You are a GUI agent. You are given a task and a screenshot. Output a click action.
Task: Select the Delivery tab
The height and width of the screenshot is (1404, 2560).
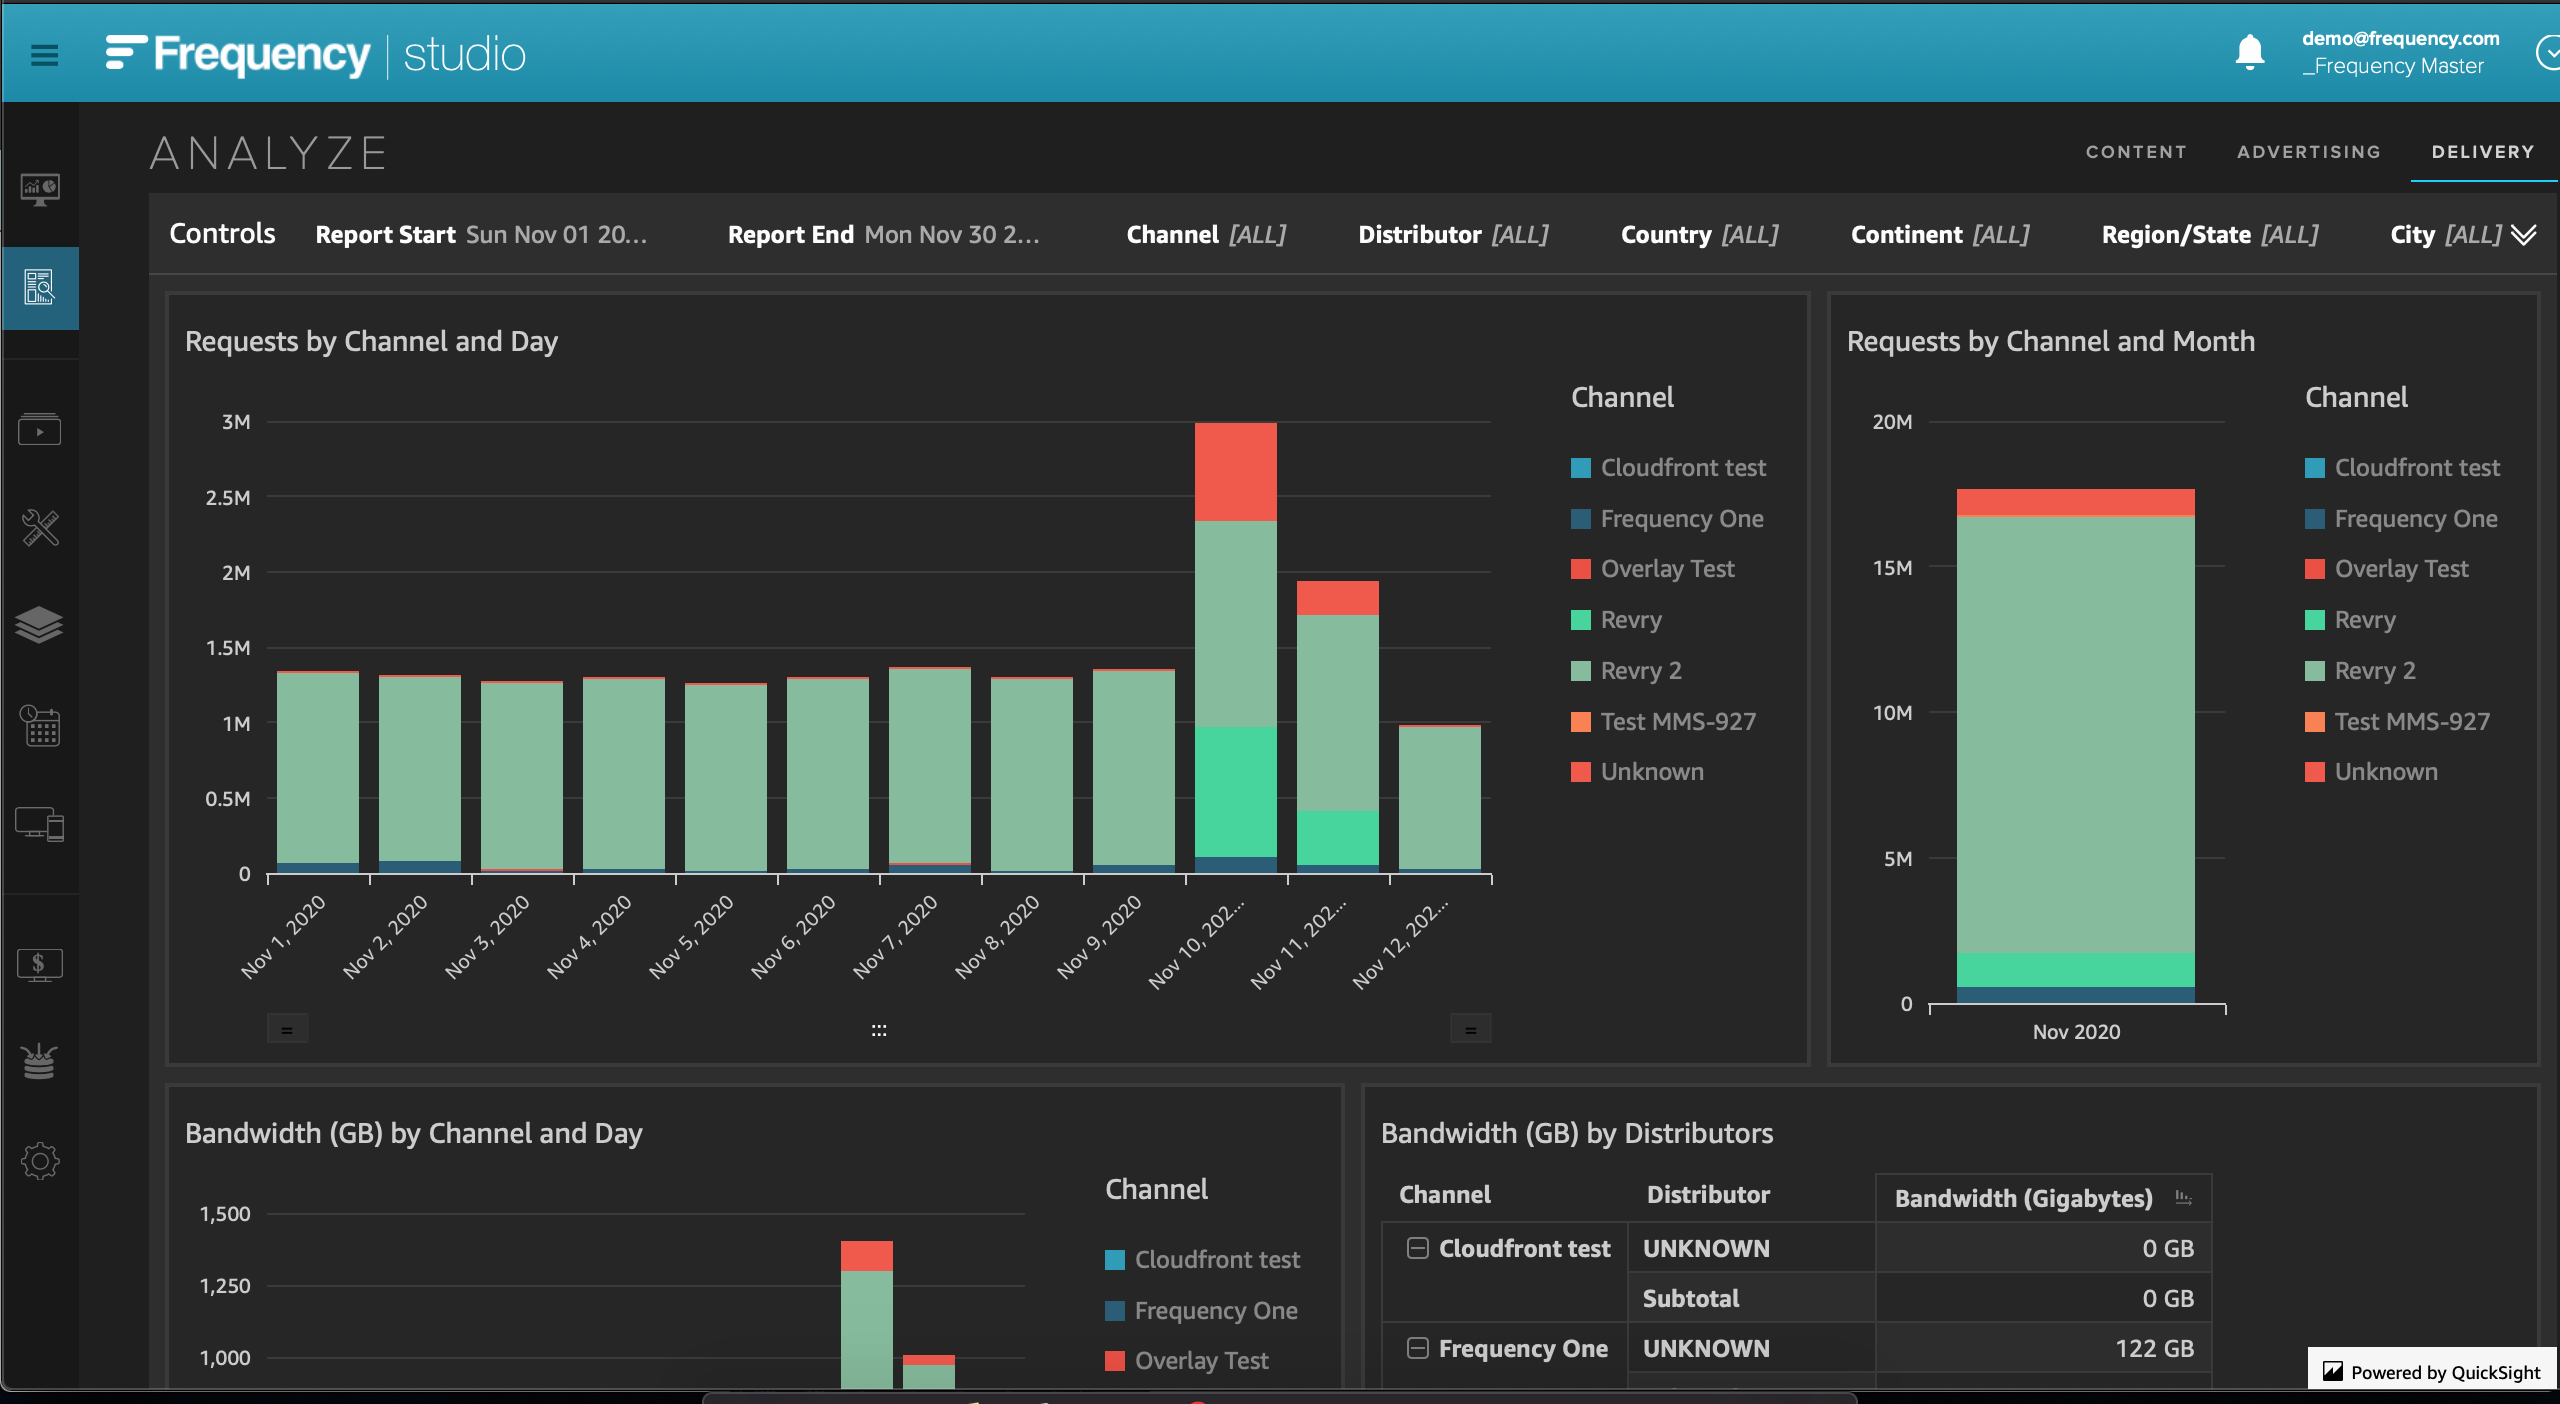[2483, 152]
